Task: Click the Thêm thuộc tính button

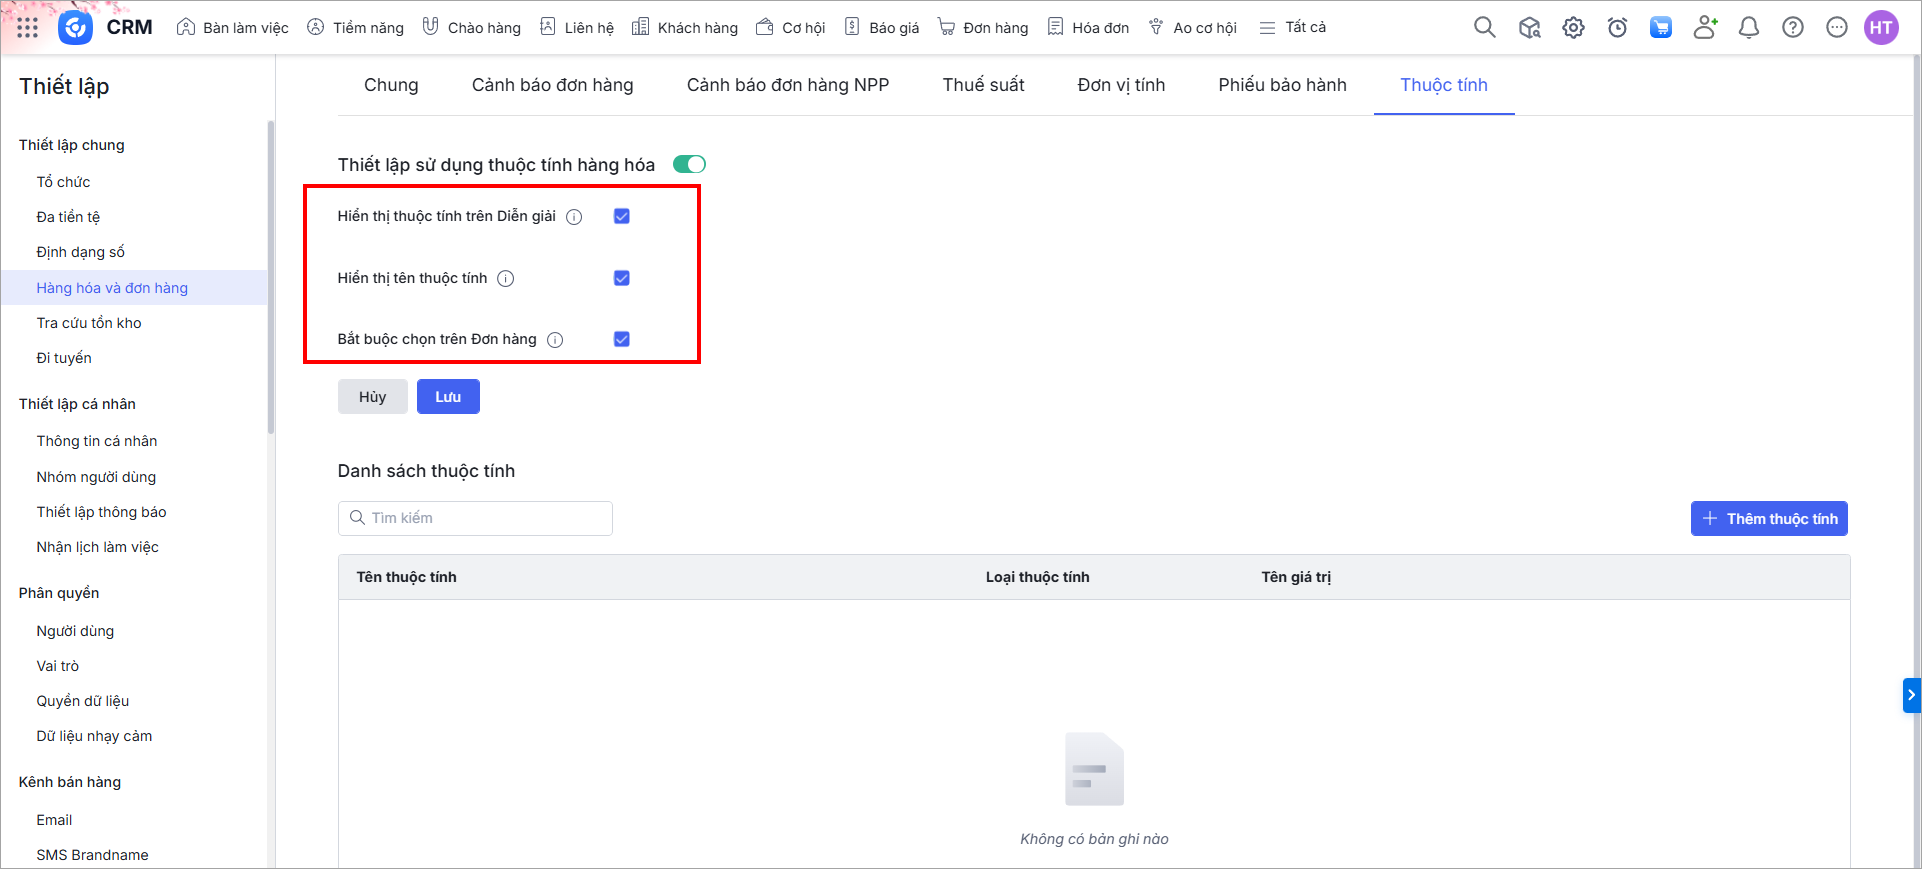Action: tap(1768, 519)
